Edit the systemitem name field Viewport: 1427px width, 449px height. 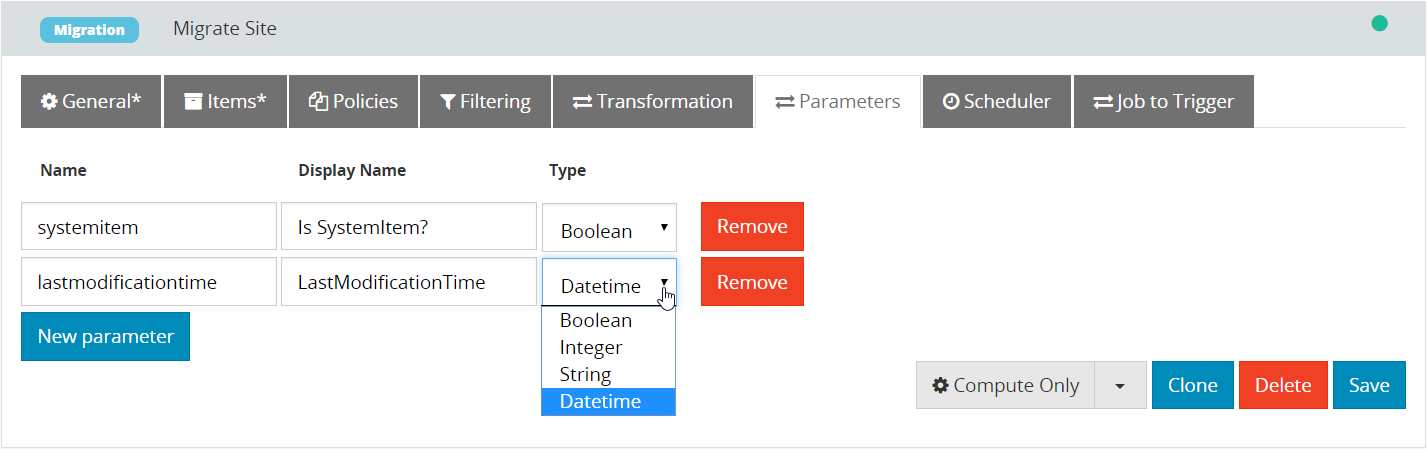point(149,227)
